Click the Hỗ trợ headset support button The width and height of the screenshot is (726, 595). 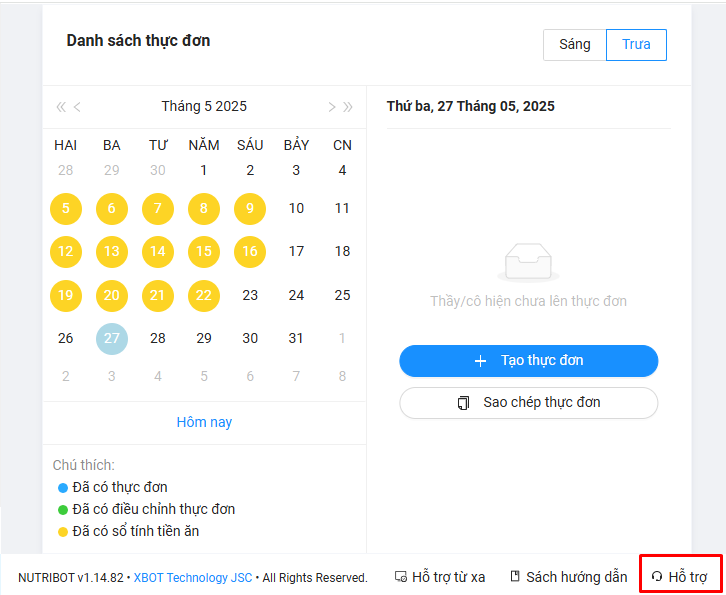pos(679,577)
